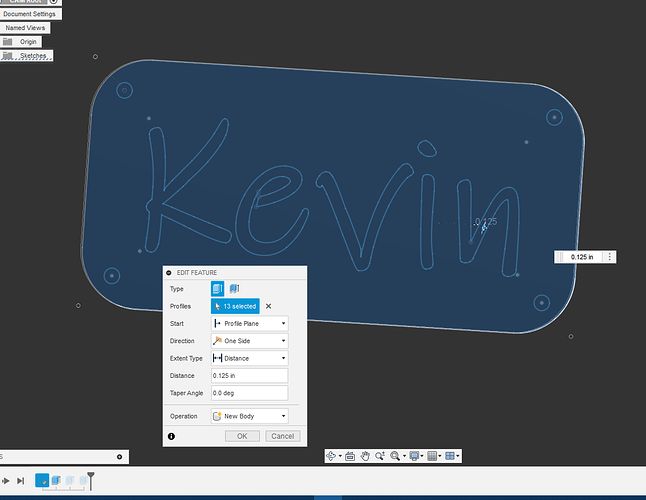The height and width of the screenshot is (500, 646).
Task: Select the Thin Extrude type icon
Action: pyautogui.click(x=234, y=289)
